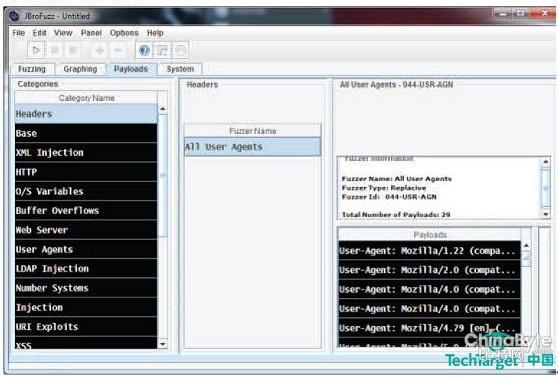Select the URI Exploits category

(x=86, y=327)
